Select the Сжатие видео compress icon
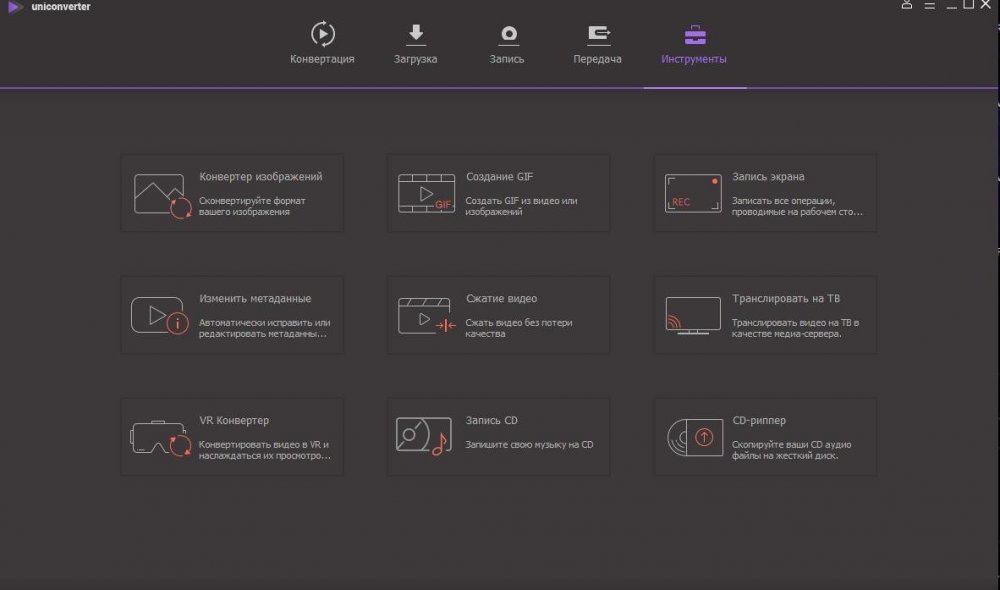Image resolution: width=1000 pixels, height=590 pixels. click(x=427, y=316)
